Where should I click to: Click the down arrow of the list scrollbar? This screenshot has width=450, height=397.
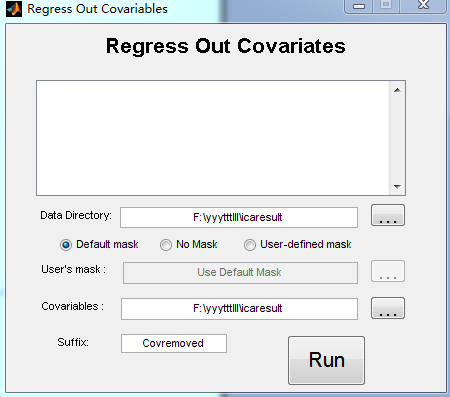click(x=397, y=187)
